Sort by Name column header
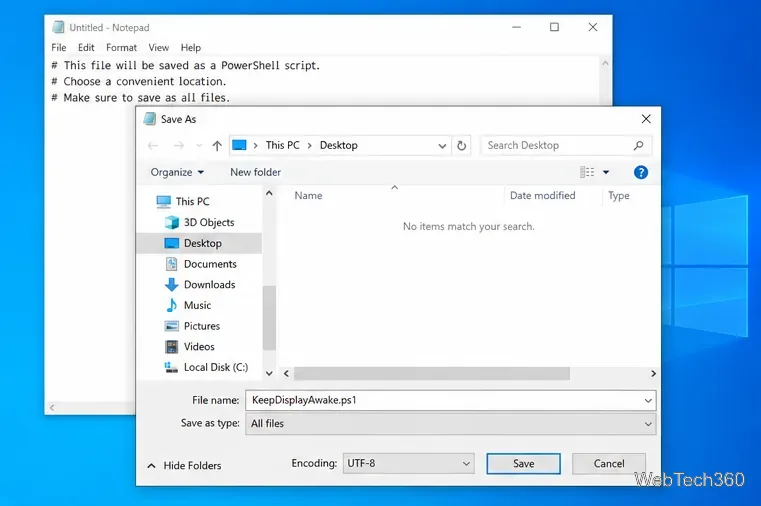 tap(308, 196)
